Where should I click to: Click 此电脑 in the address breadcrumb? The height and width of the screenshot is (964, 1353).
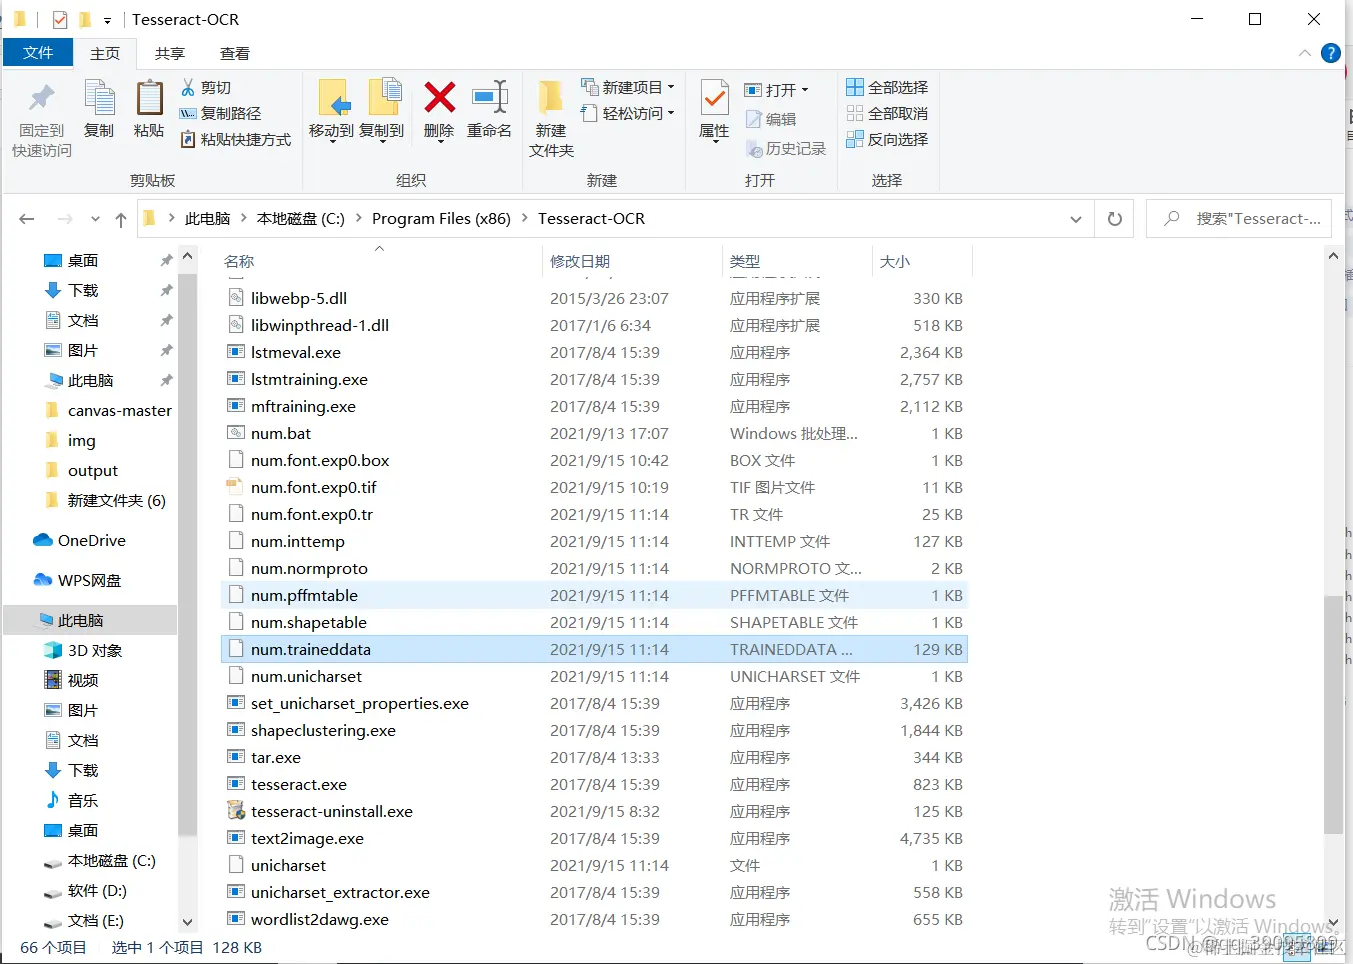tap(207, 219)
